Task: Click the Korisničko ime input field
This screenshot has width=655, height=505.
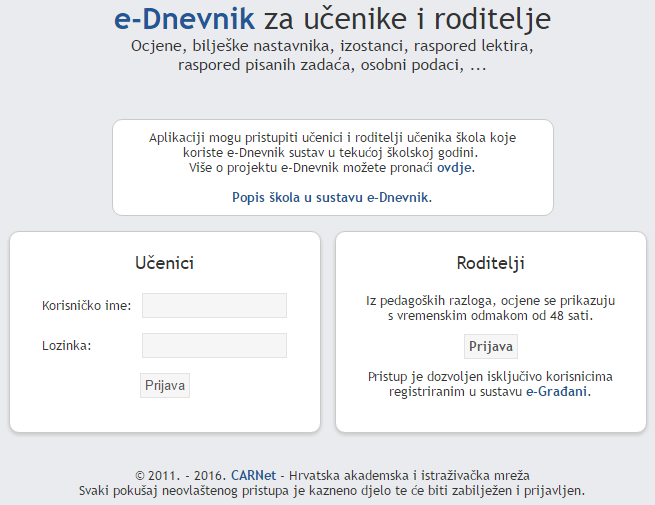Action: click(x=214, y=305)
